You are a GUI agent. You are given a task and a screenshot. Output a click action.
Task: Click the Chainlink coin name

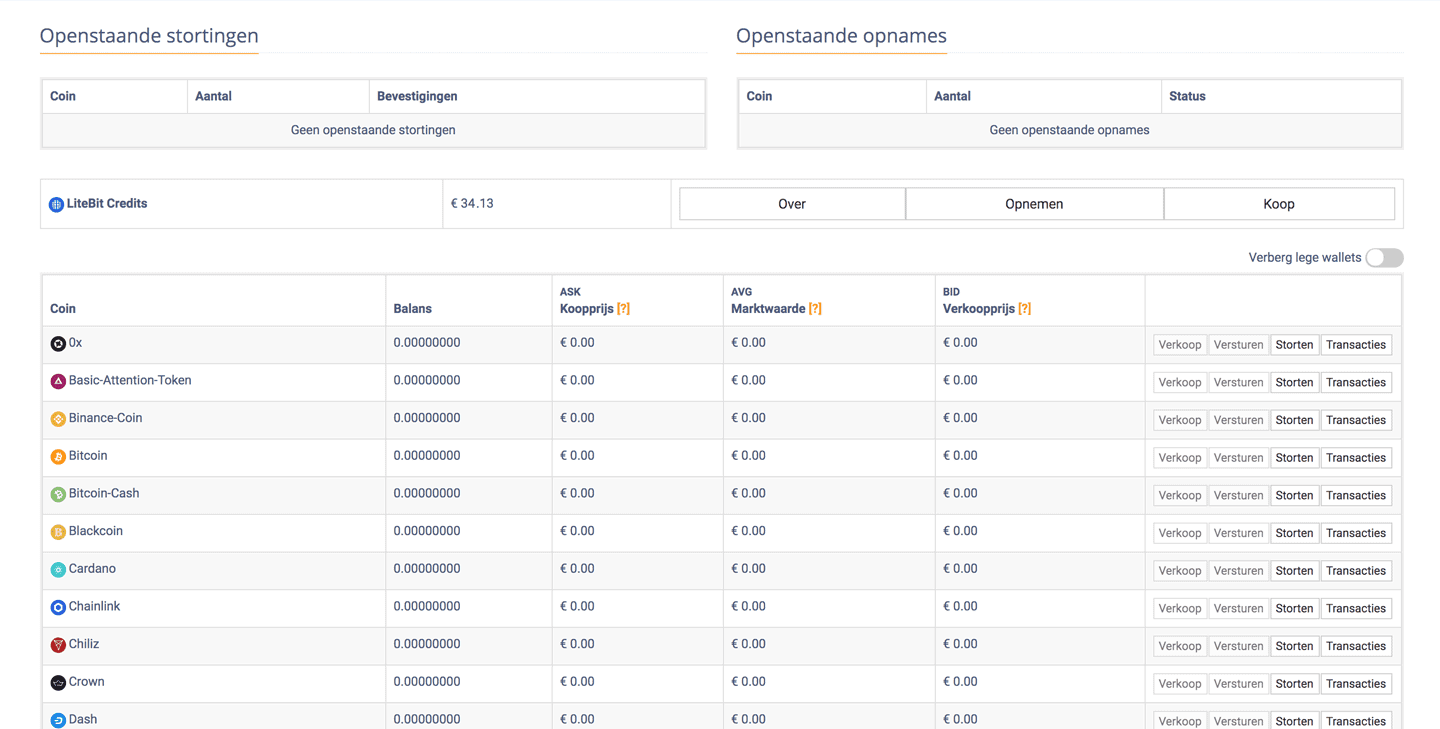coord(94,607)
